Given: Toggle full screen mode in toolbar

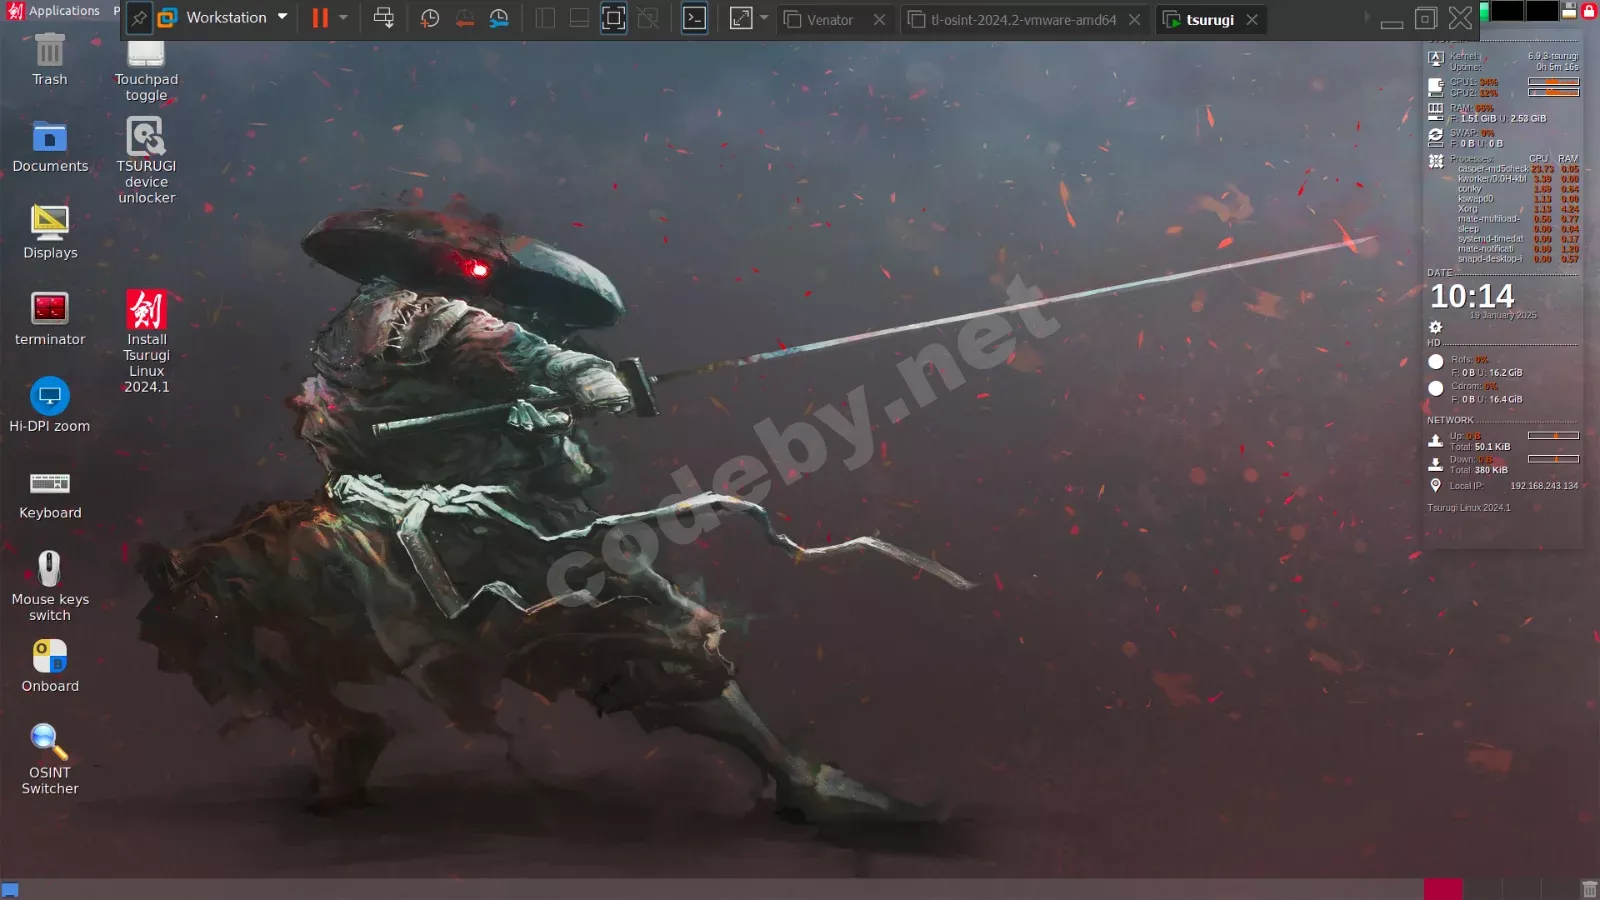Looking at the screenshot, I should coord(613,18).
